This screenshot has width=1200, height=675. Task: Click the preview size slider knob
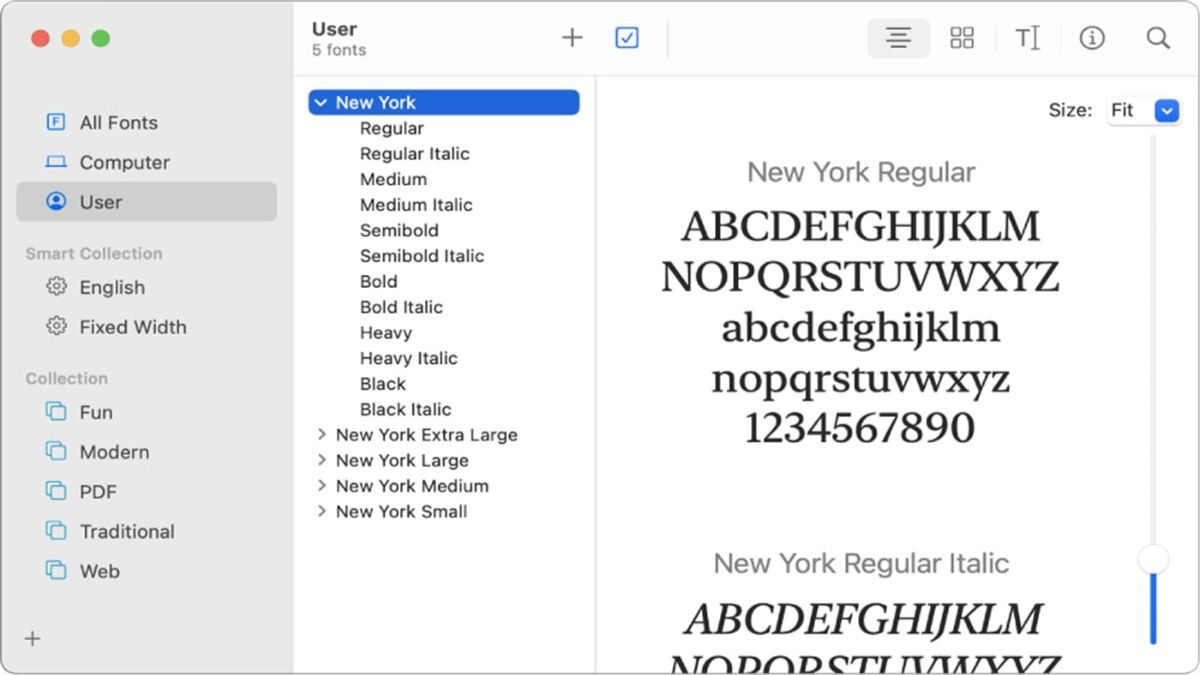pyautogui.click(x=1153, y=559)
